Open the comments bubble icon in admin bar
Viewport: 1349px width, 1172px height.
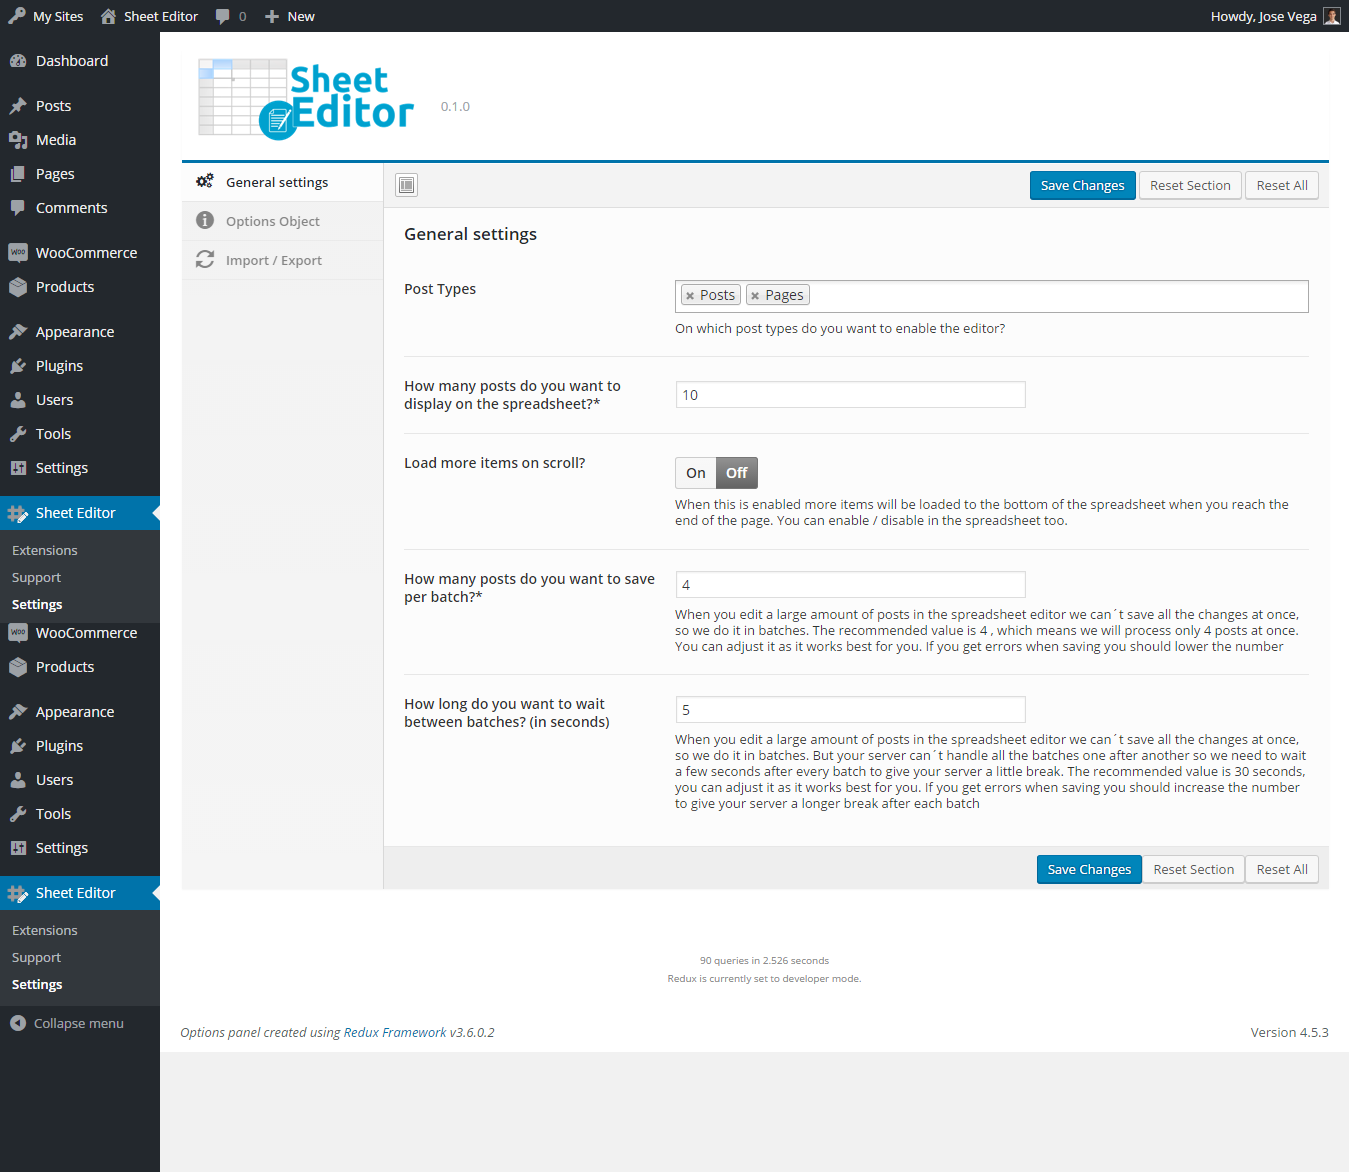[x=223, y=16]
